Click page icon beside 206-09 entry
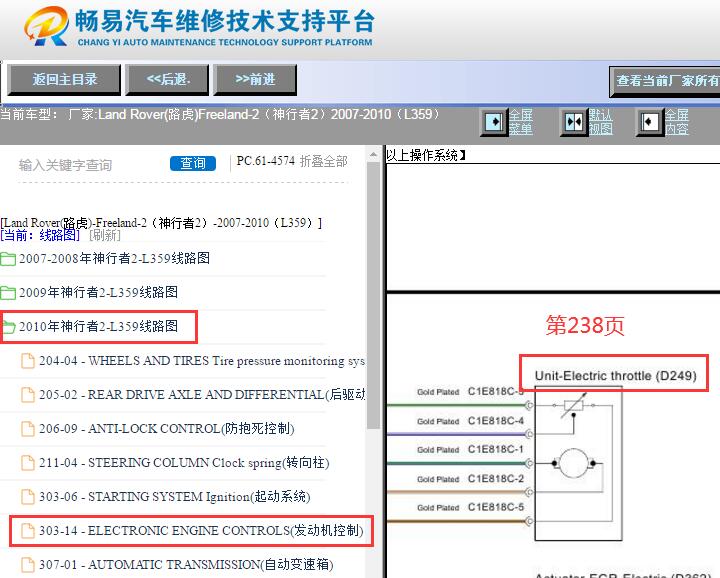Screen dimensions: 720x578 click(x=28, y=429)
